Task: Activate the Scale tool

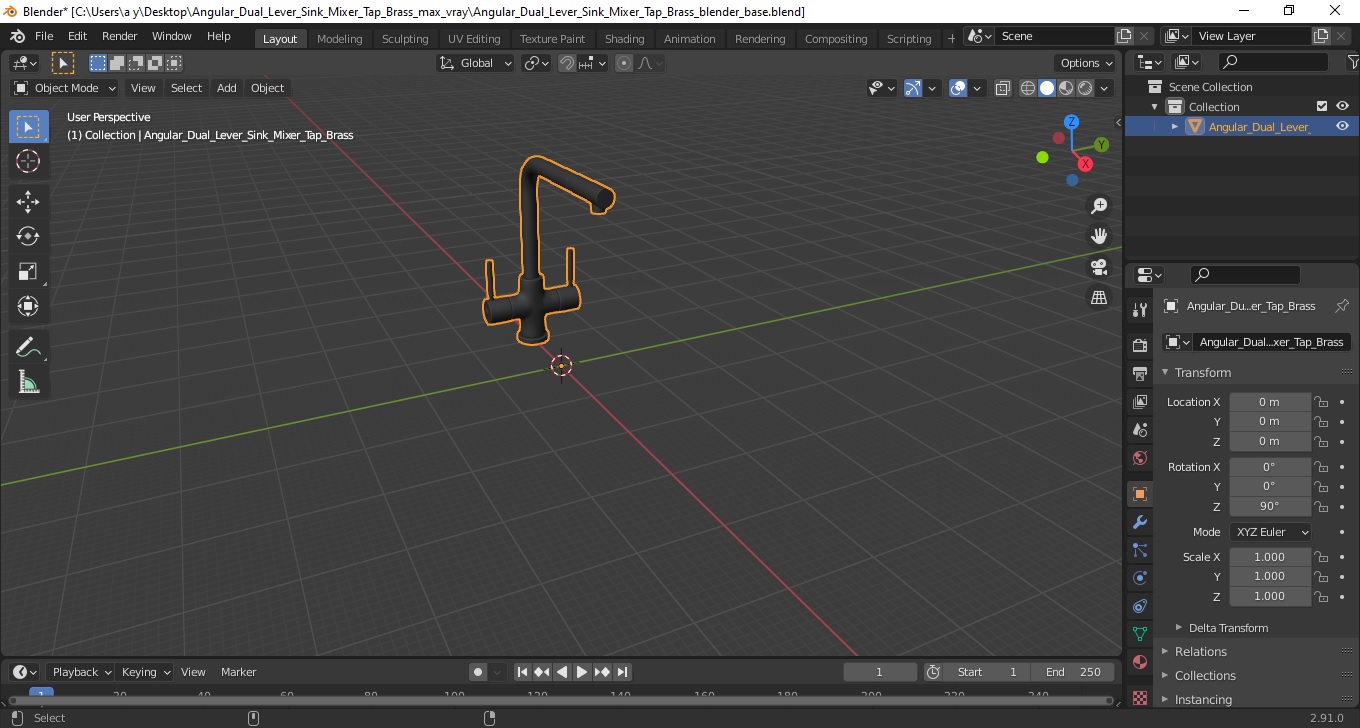Action: point(28,271)
